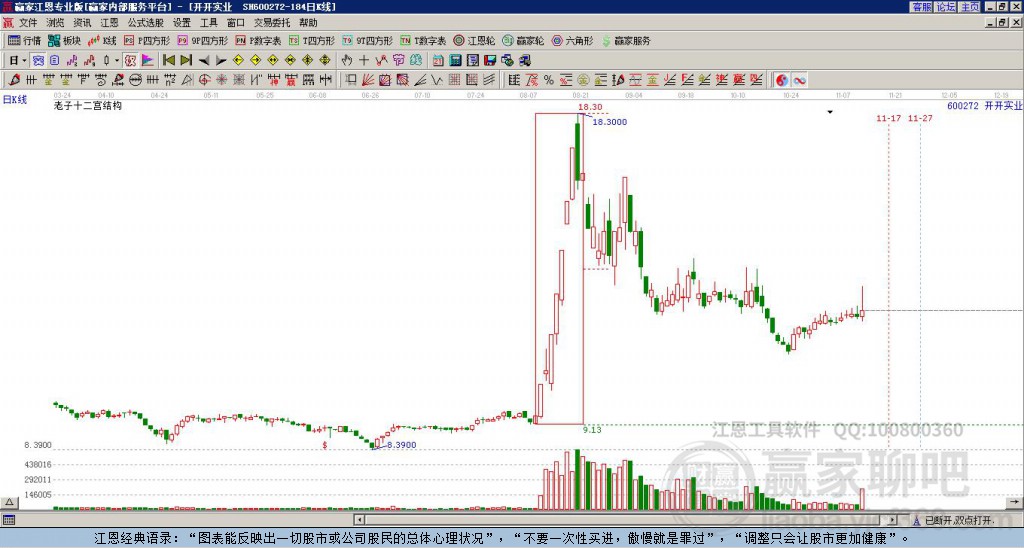Open the T数字表 tool

[423, 40]
